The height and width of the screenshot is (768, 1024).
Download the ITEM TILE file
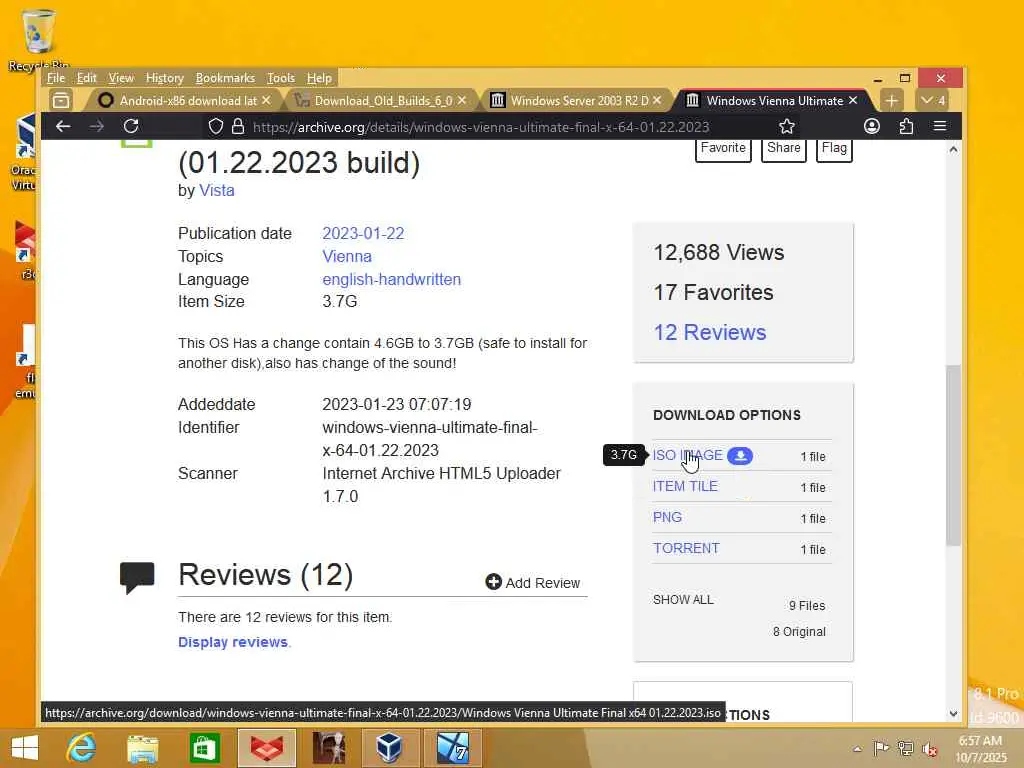pos(685,486)
